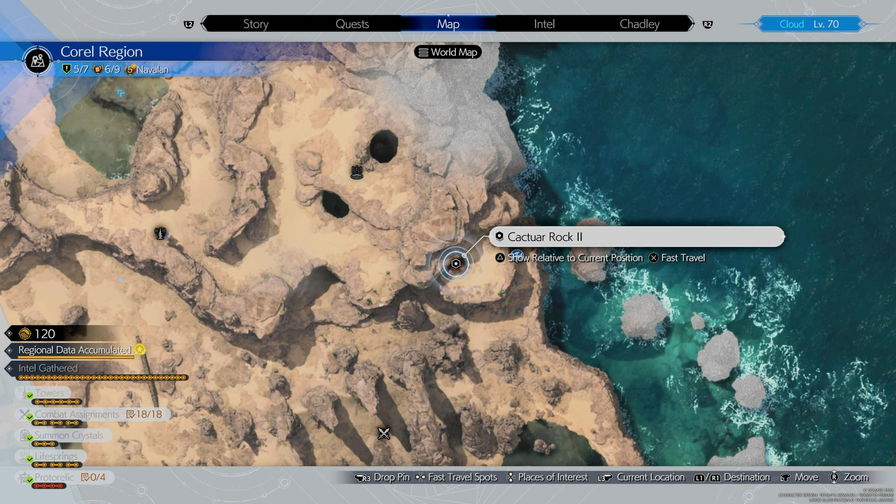Click the dark marker icon near the crater

point(356,172)
